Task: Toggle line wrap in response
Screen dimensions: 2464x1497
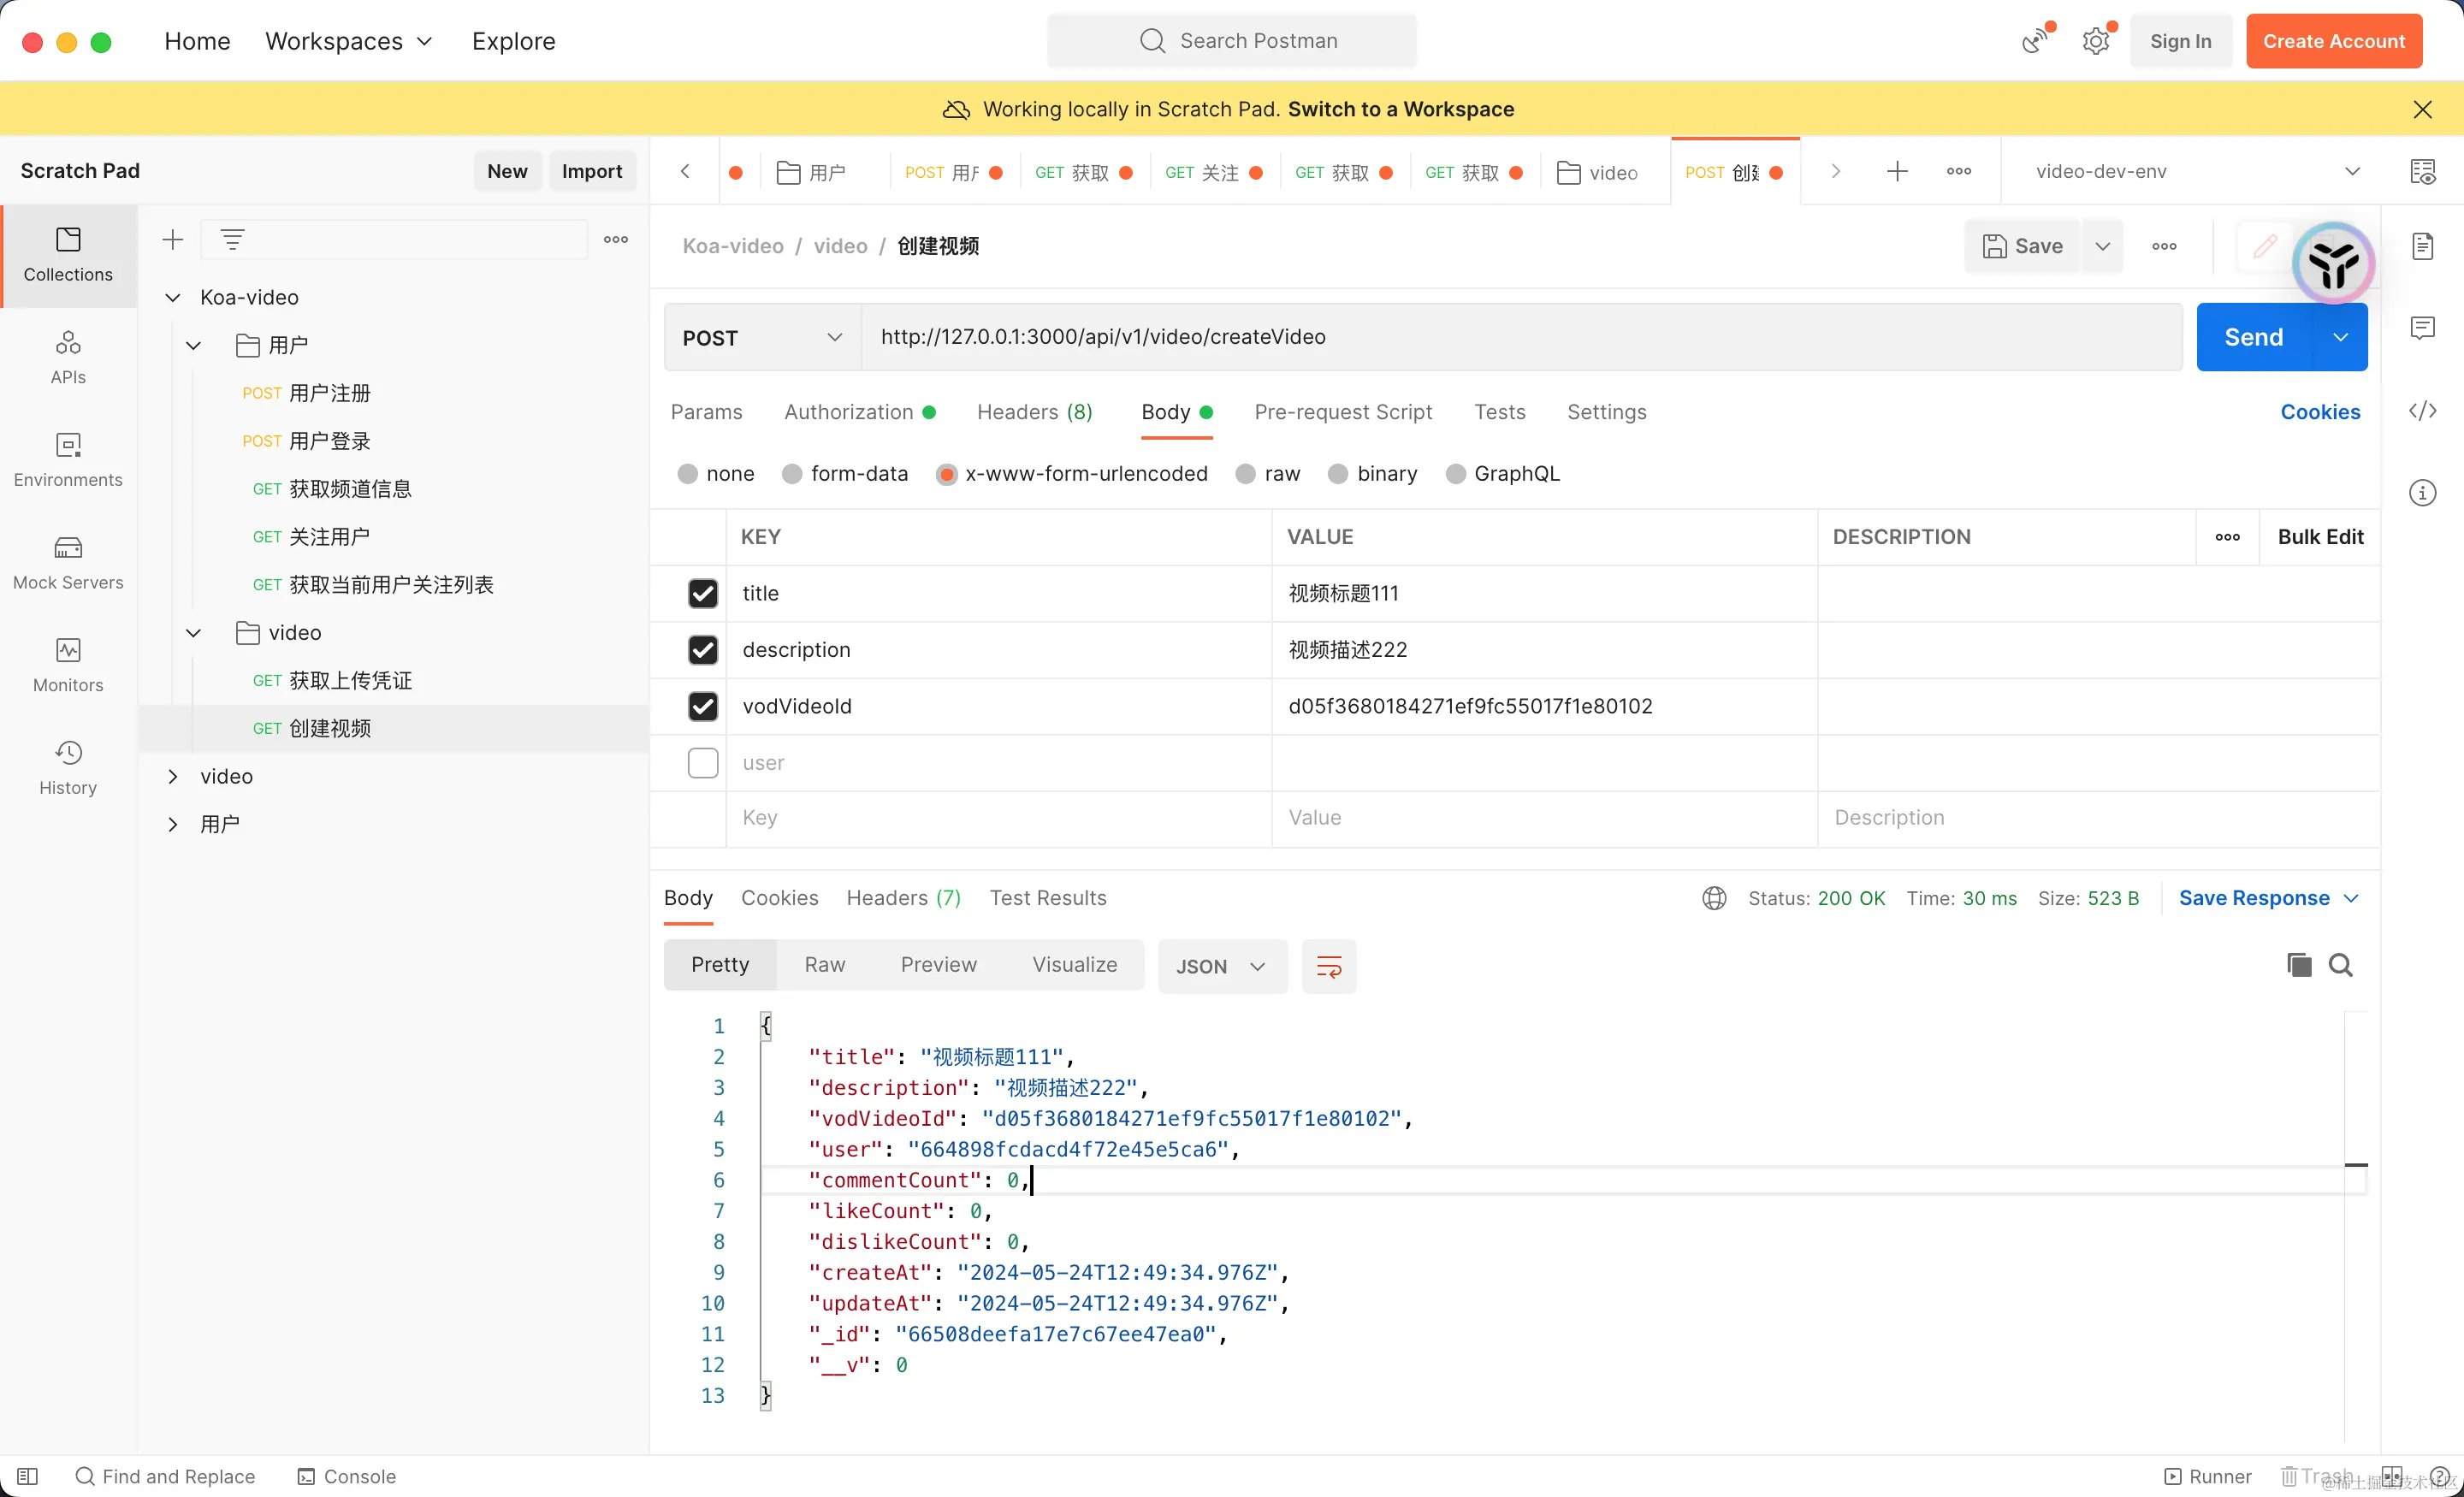Action: (1328, 966)
